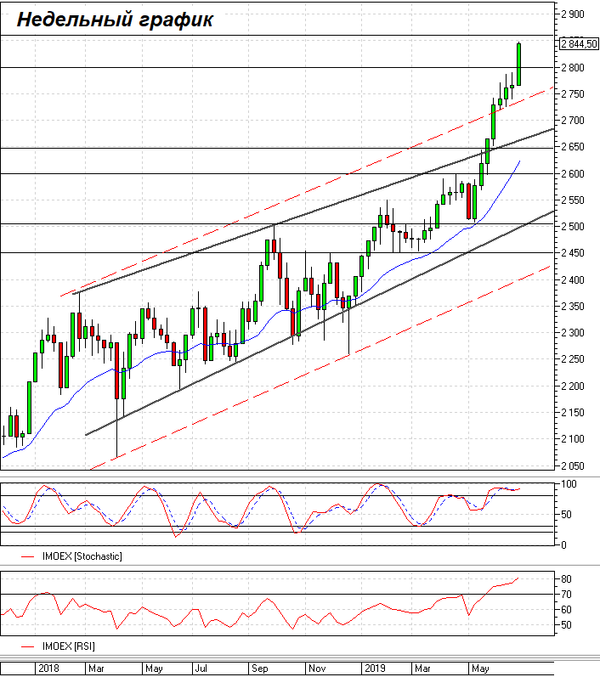Viewport: 600px width, 677px height.
Task: Click the 2018 label on the time axis
Action: (48, 668)
